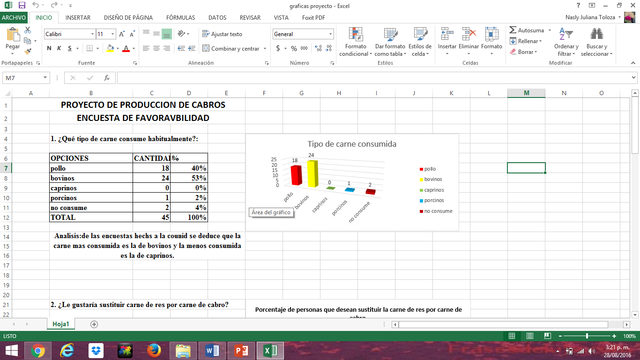Click into the formula bar input
The image size is (640, 360).
pyautogui.click(x=373, y=78)
